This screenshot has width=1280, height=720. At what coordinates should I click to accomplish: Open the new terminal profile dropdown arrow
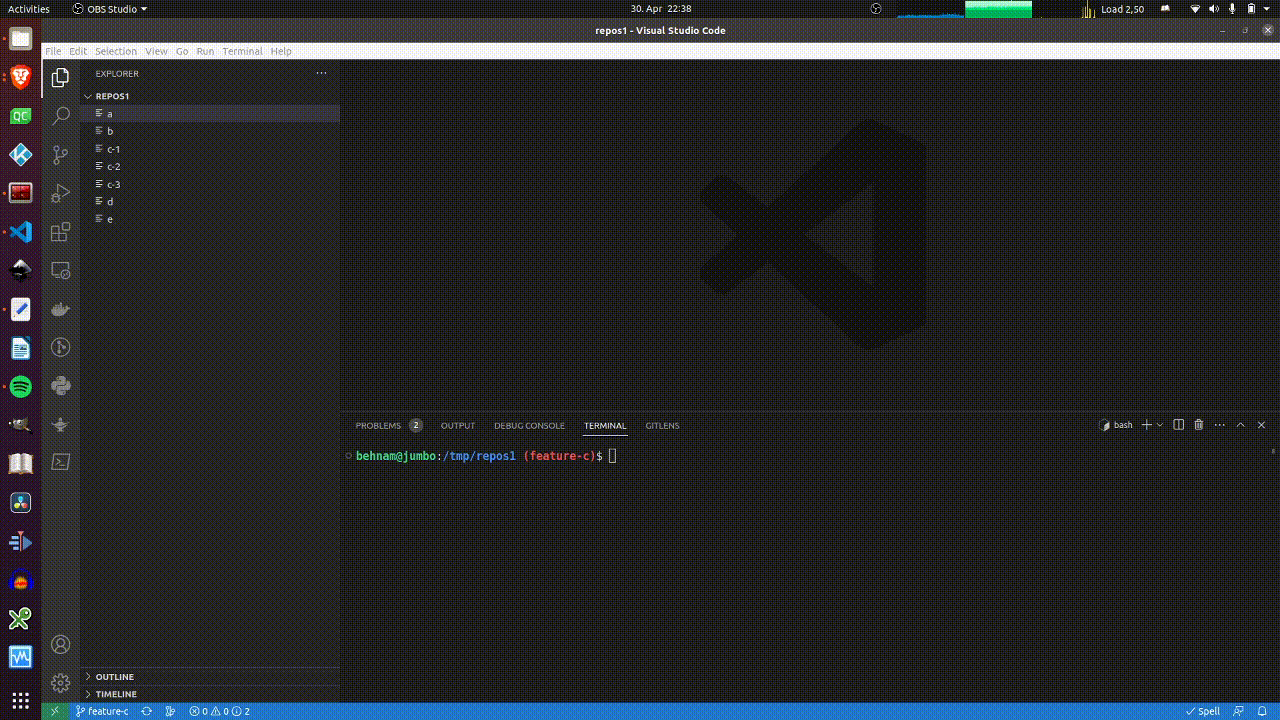[1160, 425]
